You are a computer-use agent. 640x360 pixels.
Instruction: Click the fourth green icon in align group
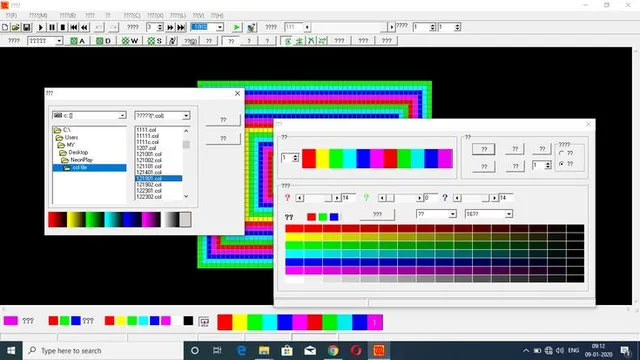coord(322,41)
